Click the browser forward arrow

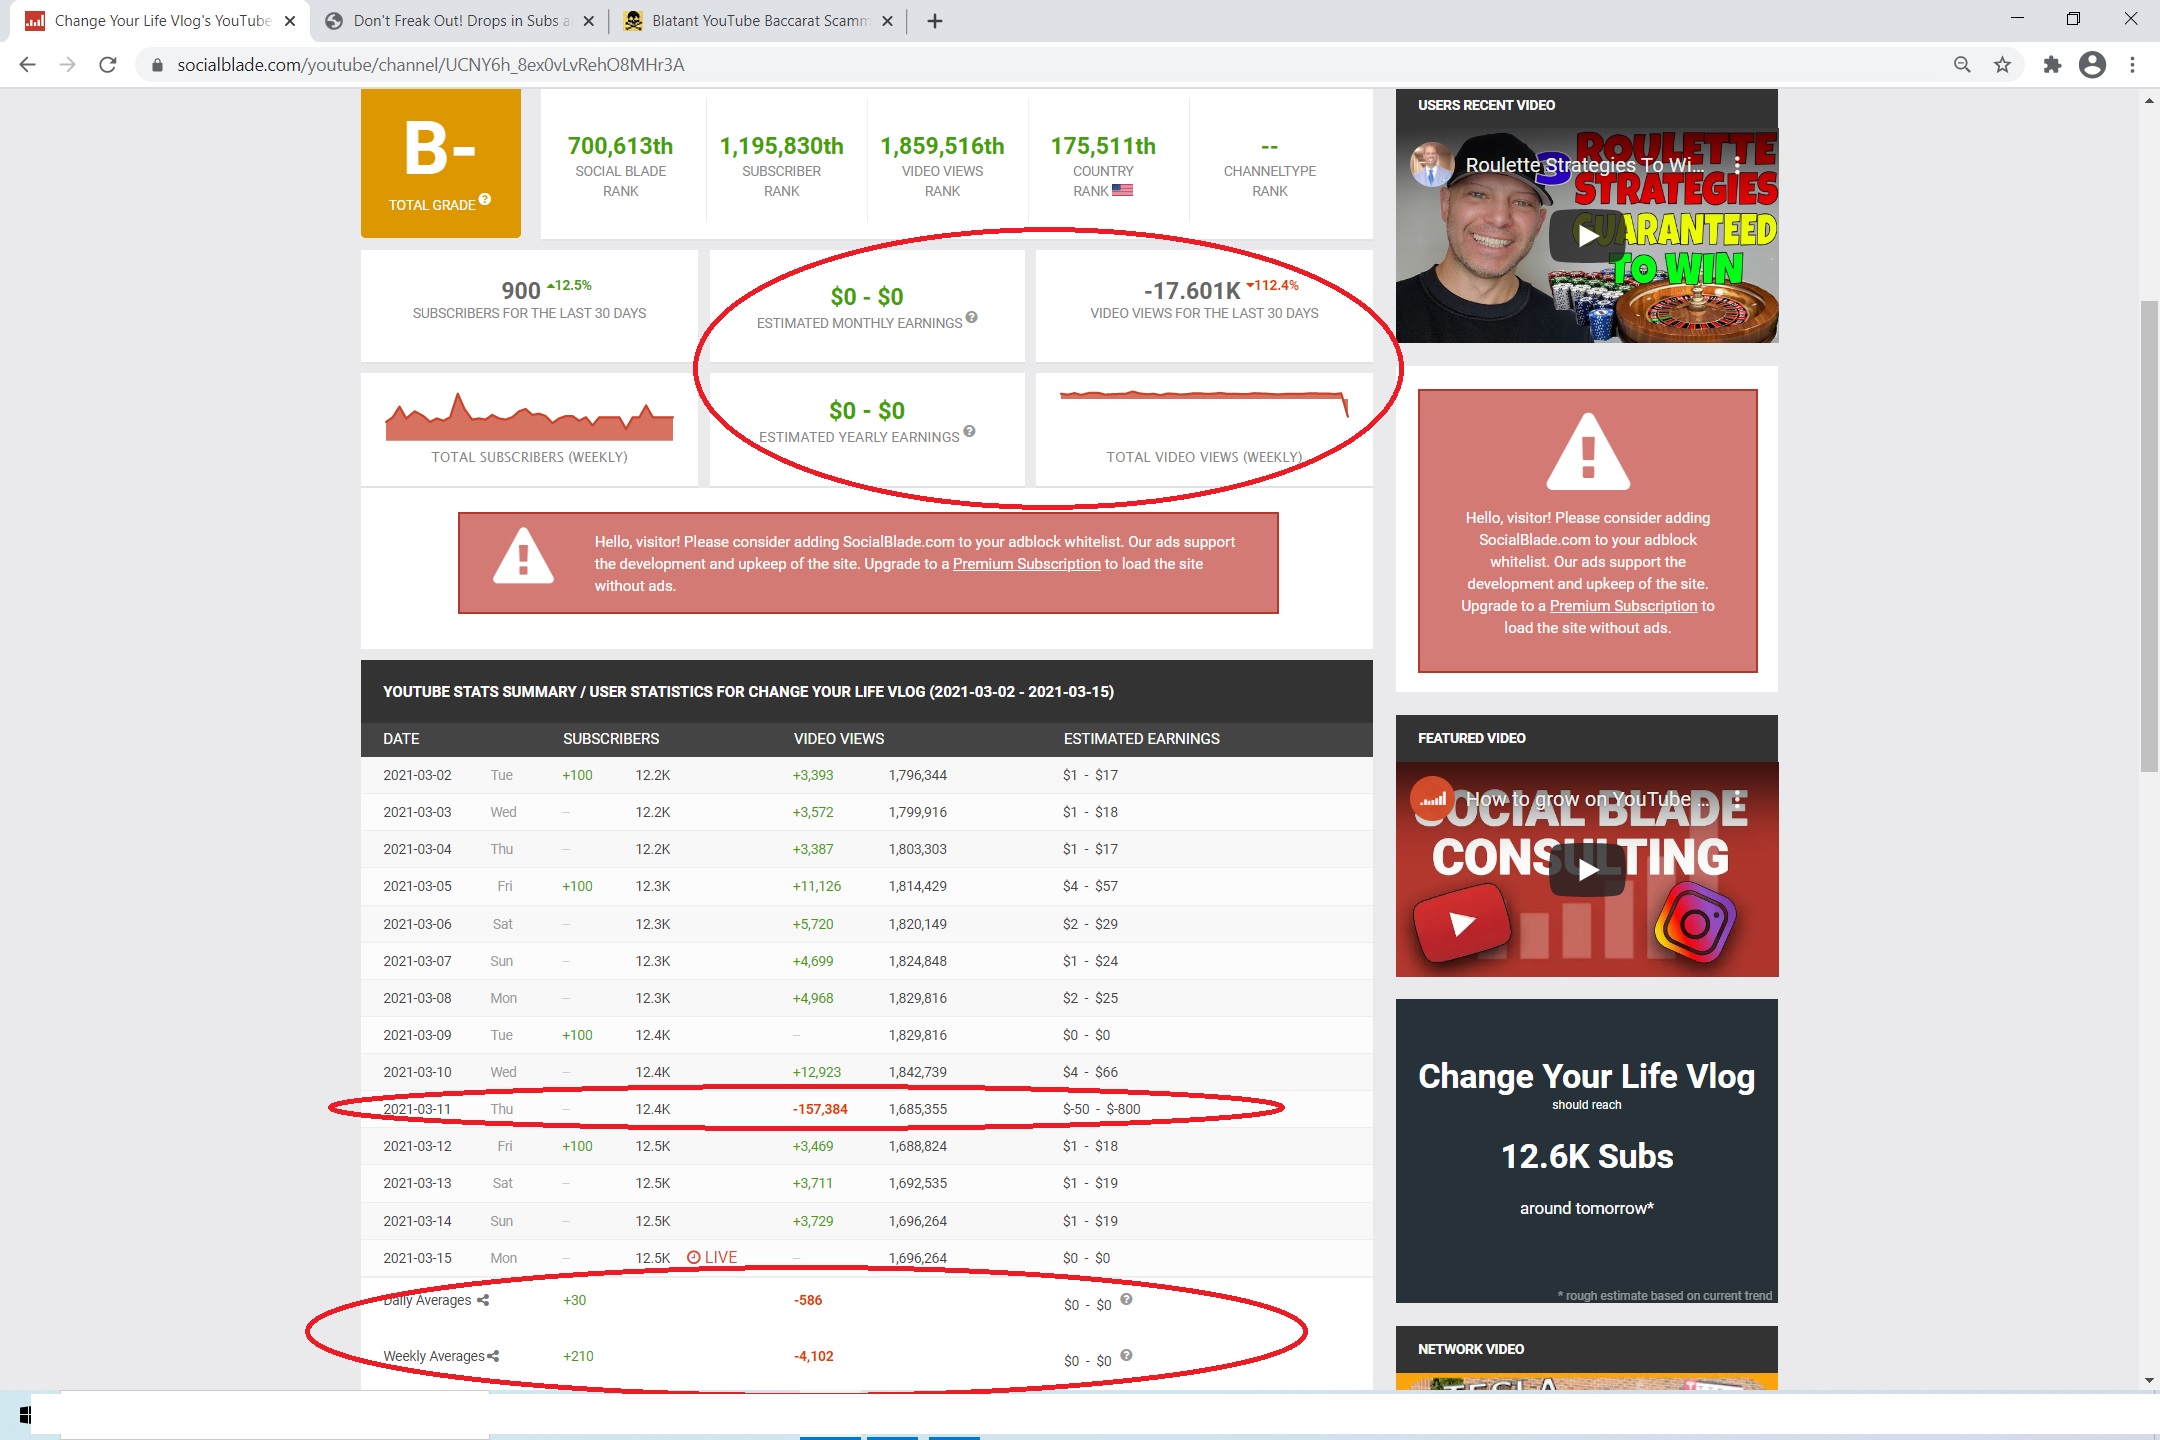(x=67, y=65)
